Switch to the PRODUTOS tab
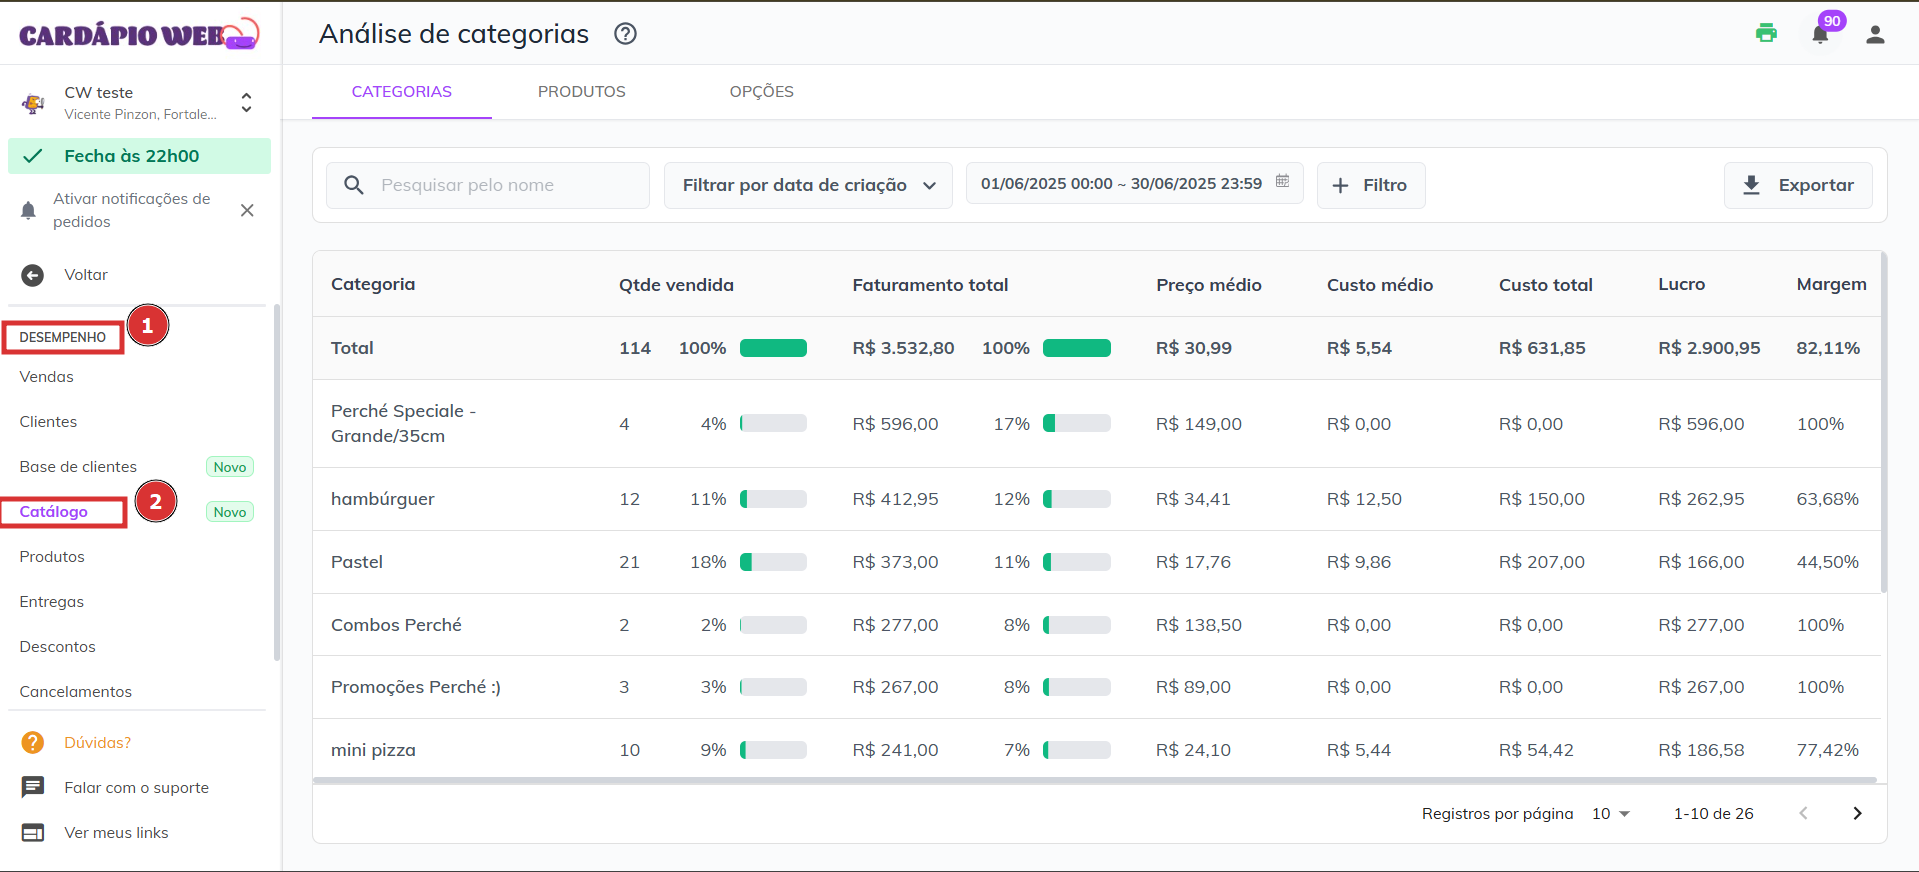1919x872 pixels. pos(581,92)
